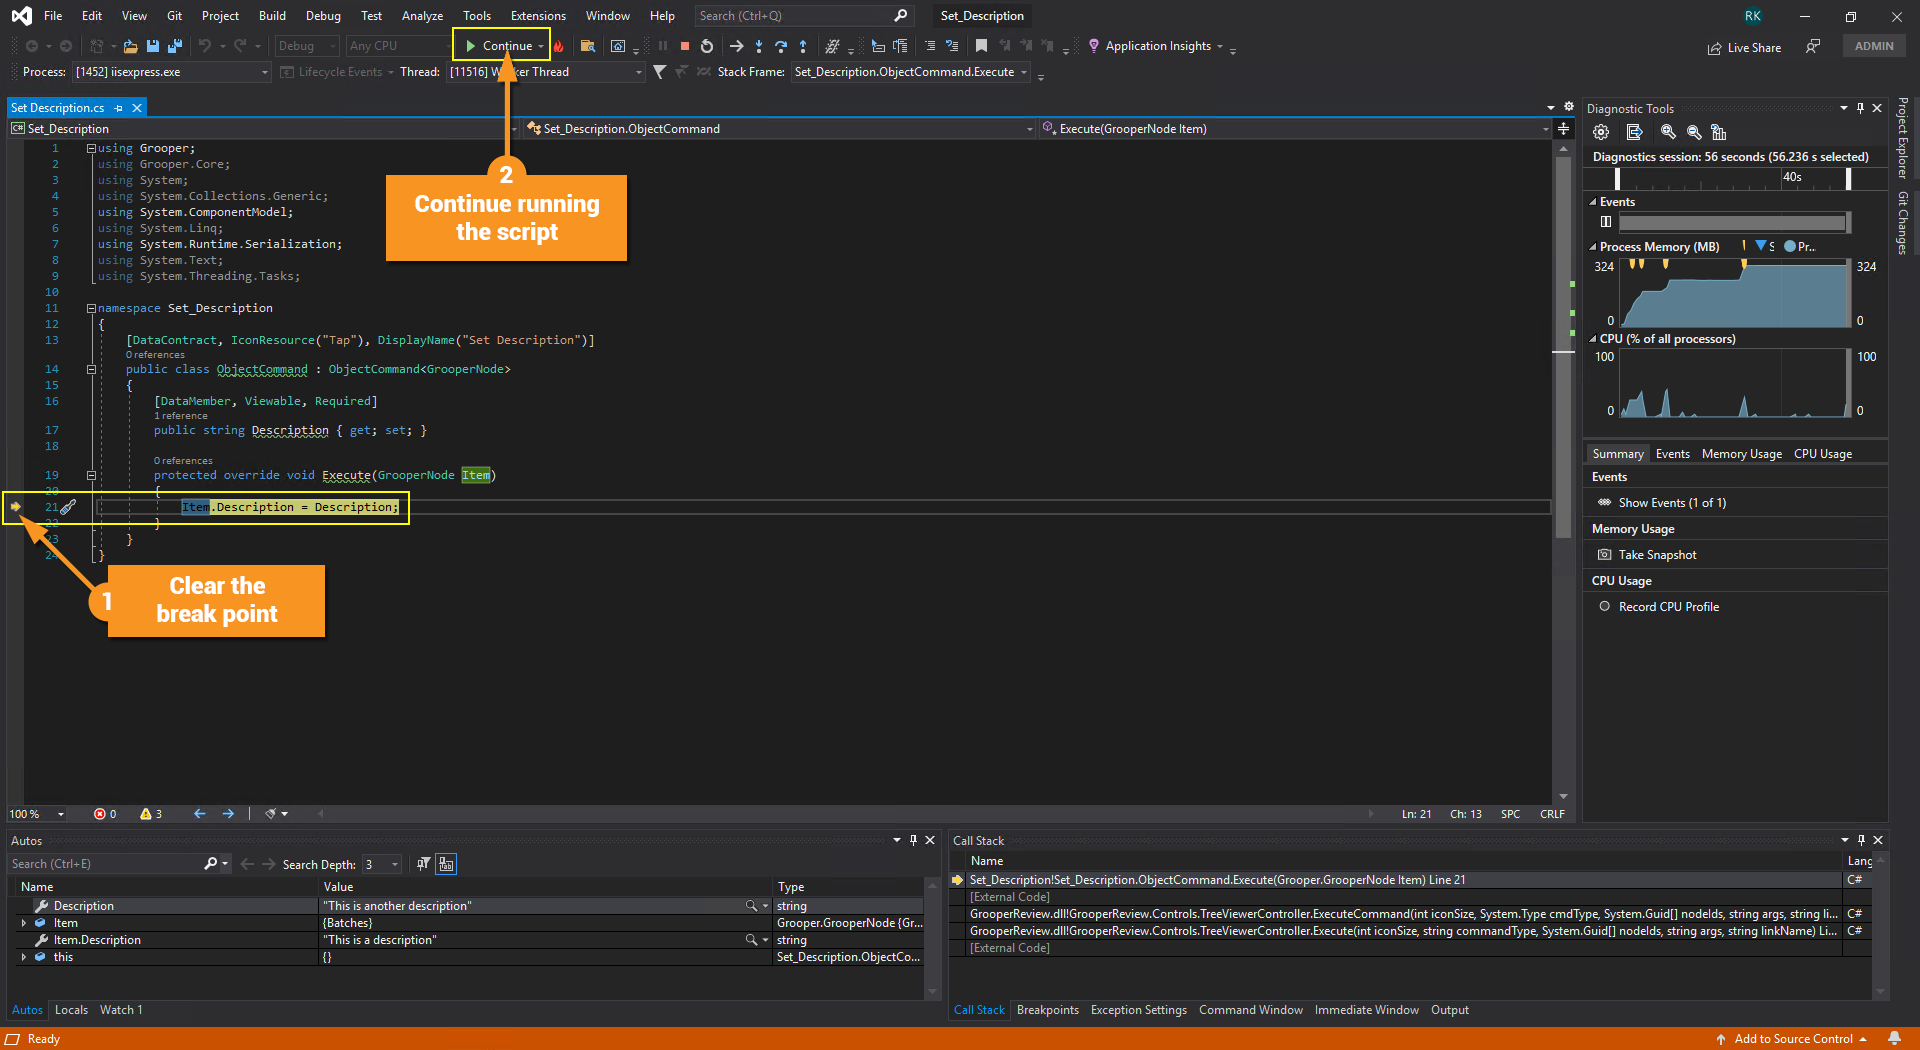Click the right handle of the diagnostics timeline
This screenshot has height=1050, width=1920.
point(1848,178)
